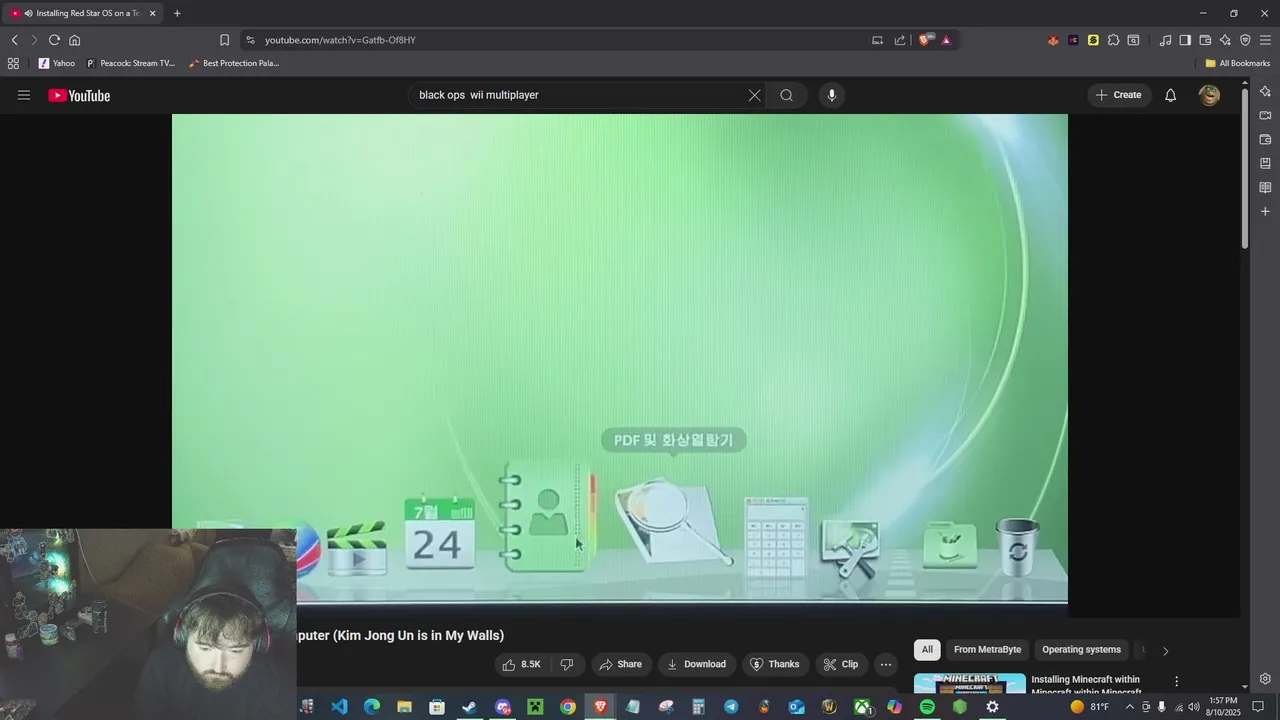This screenshot has height=720, width=1280.
Task: Open the Windows notification center
Action: point(1259,707)
